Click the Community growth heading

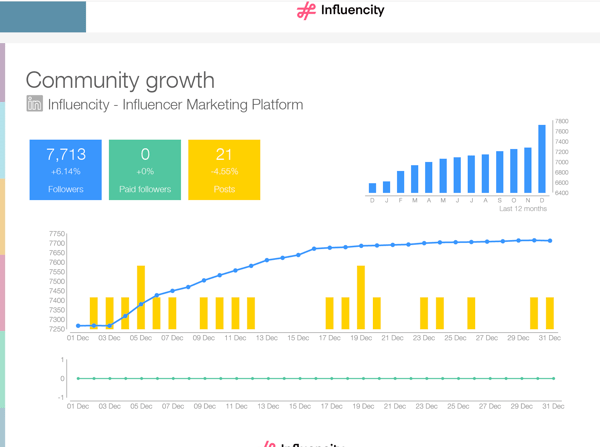pos(120,80)
